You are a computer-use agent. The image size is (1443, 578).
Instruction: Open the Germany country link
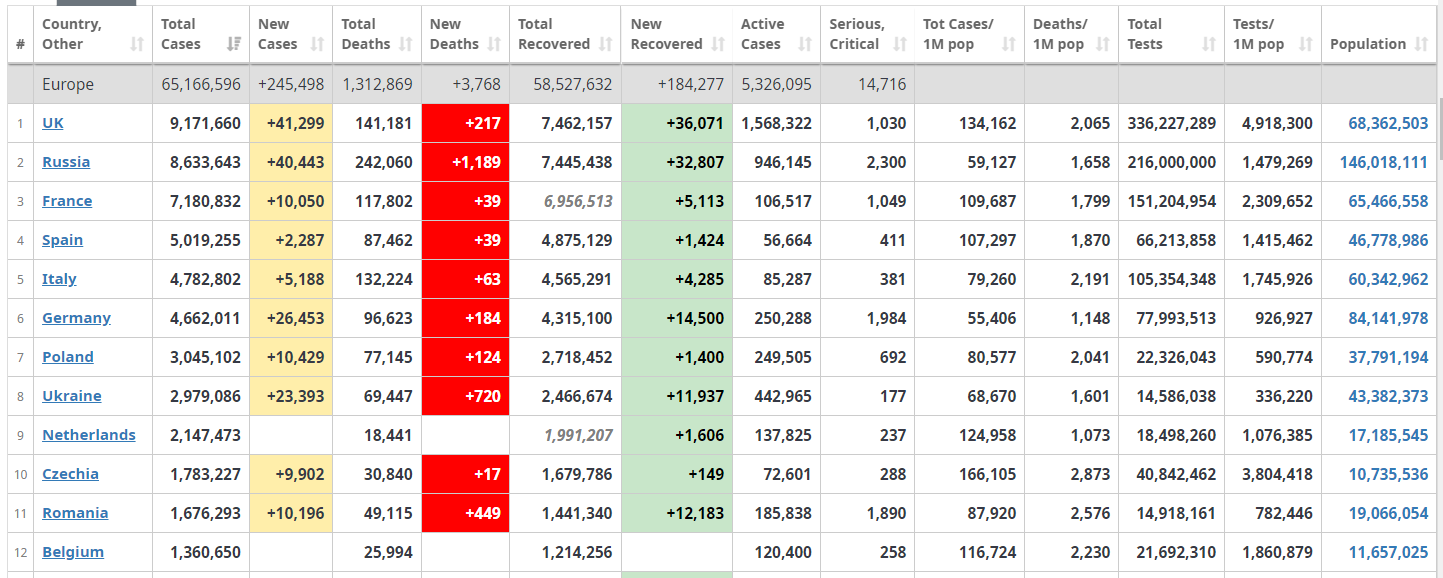76,318
